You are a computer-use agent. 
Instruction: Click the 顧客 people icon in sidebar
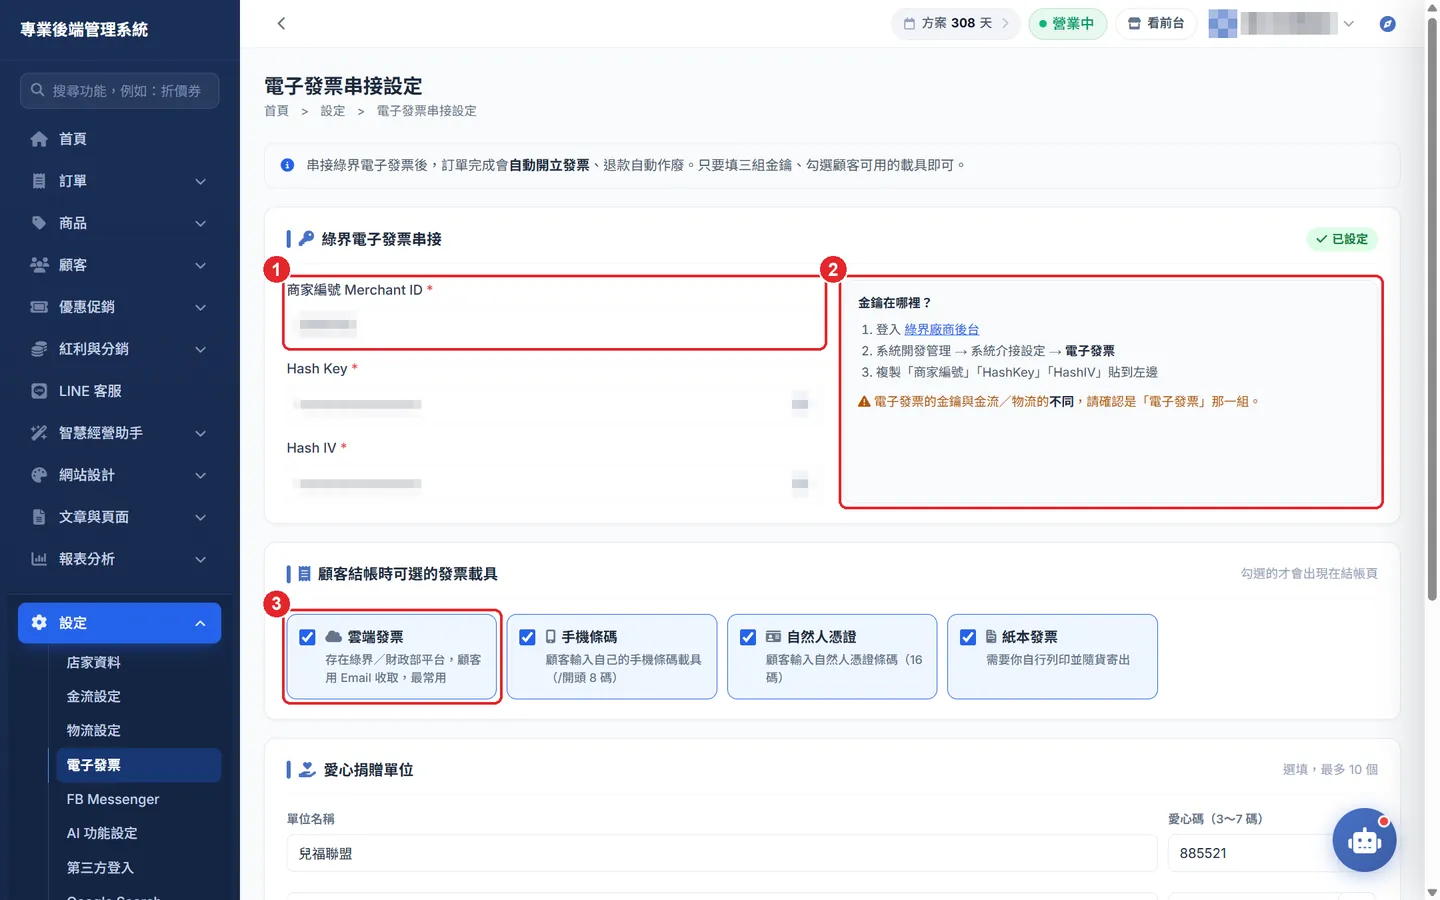coord(39,265)
